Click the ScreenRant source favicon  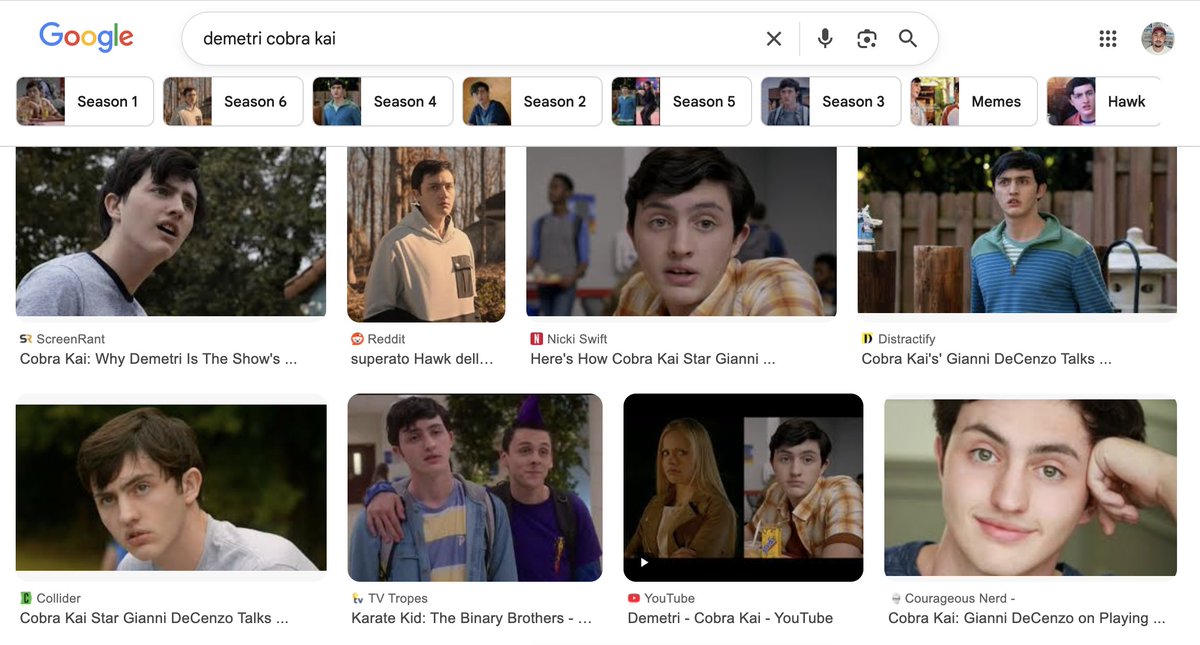coord(26,339)
